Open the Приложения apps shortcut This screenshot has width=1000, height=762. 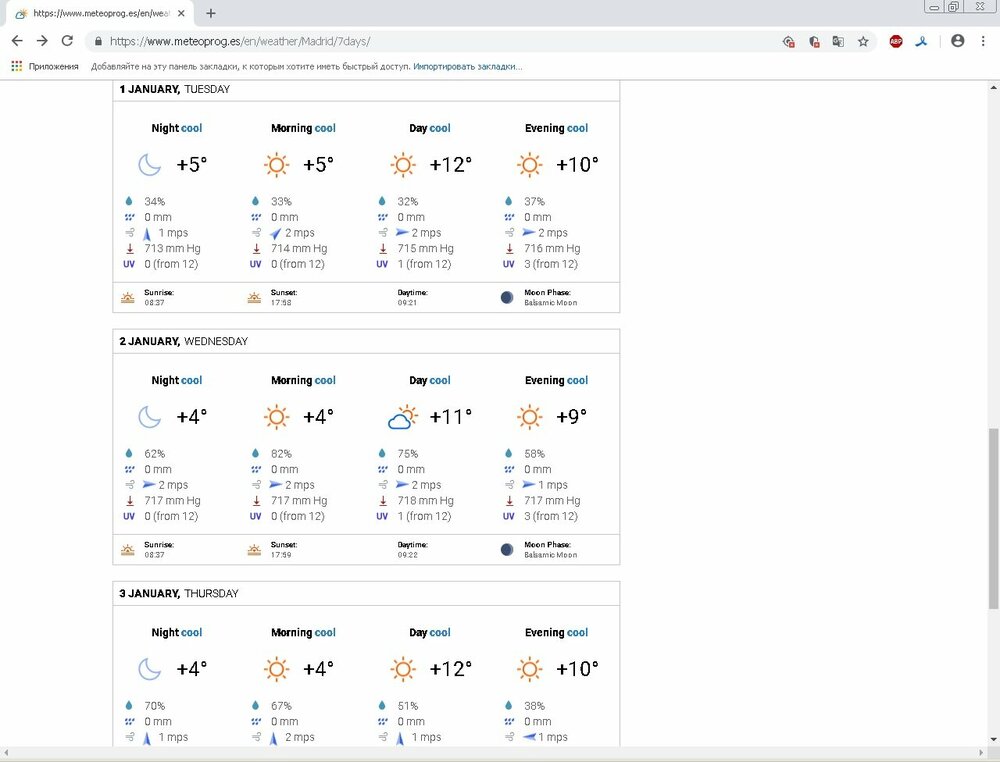coord(45,66)
